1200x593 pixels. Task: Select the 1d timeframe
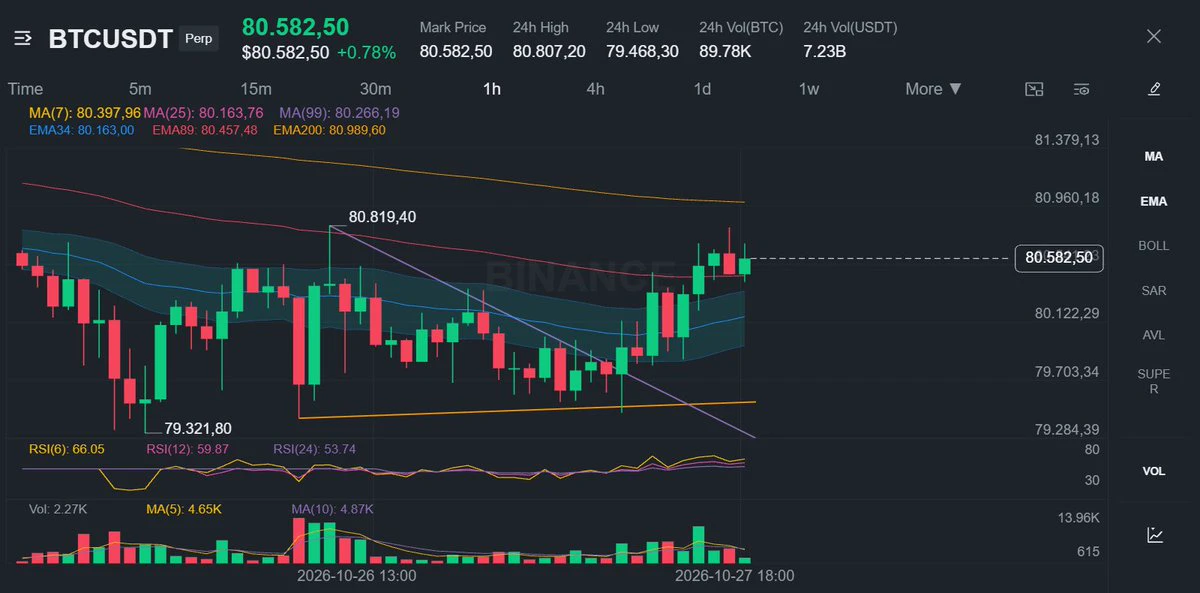tap(703, 89)
